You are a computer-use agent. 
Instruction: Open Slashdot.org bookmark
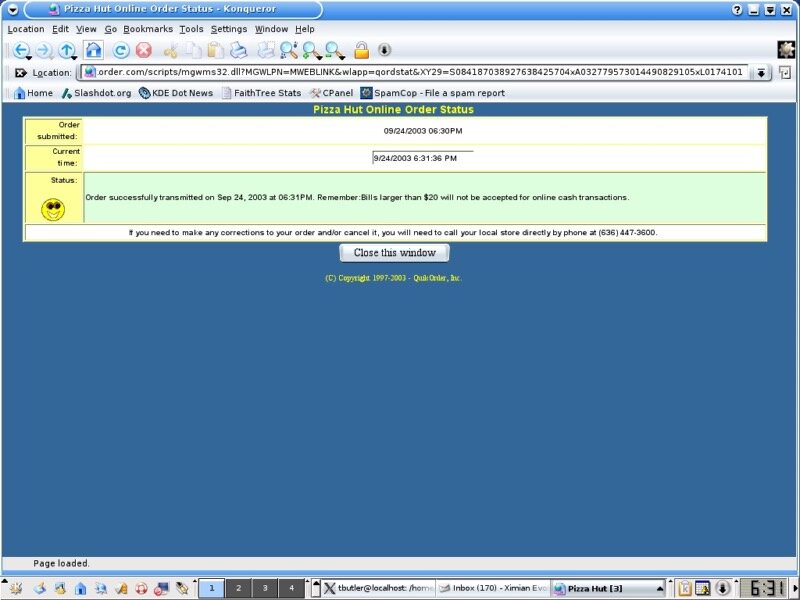click(96, 93)
